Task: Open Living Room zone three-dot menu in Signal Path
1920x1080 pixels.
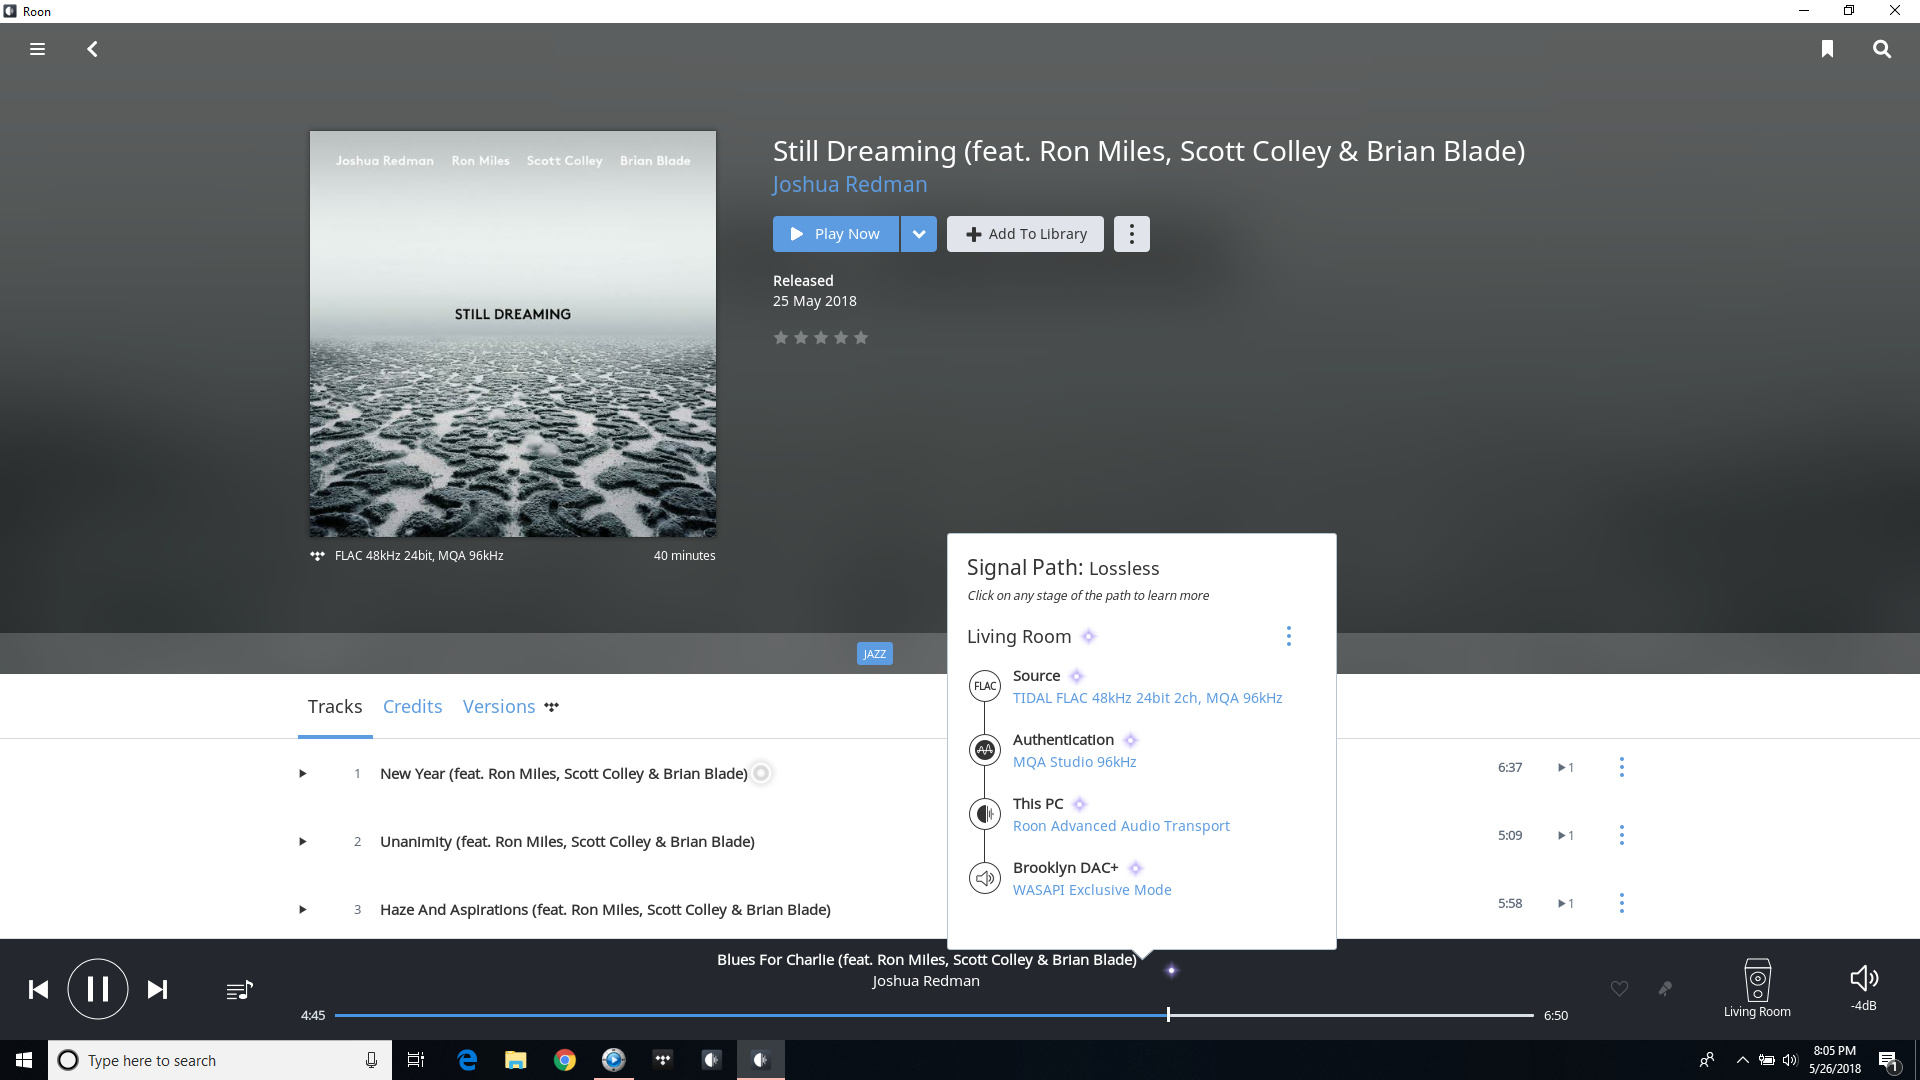Action: (x=1289, y=637)
